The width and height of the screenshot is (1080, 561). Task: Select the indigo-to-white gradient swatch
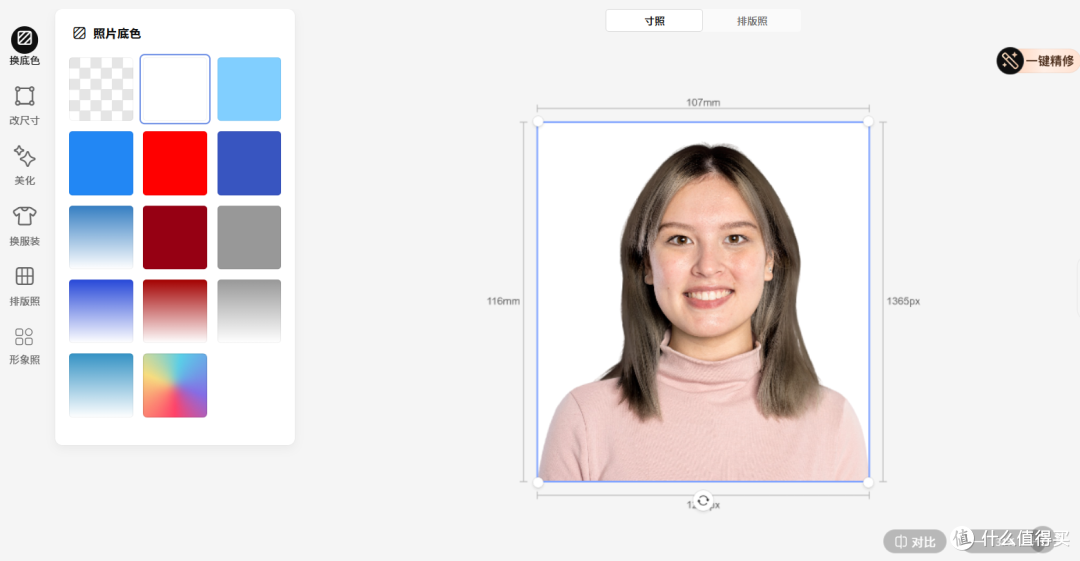(101, 311)
